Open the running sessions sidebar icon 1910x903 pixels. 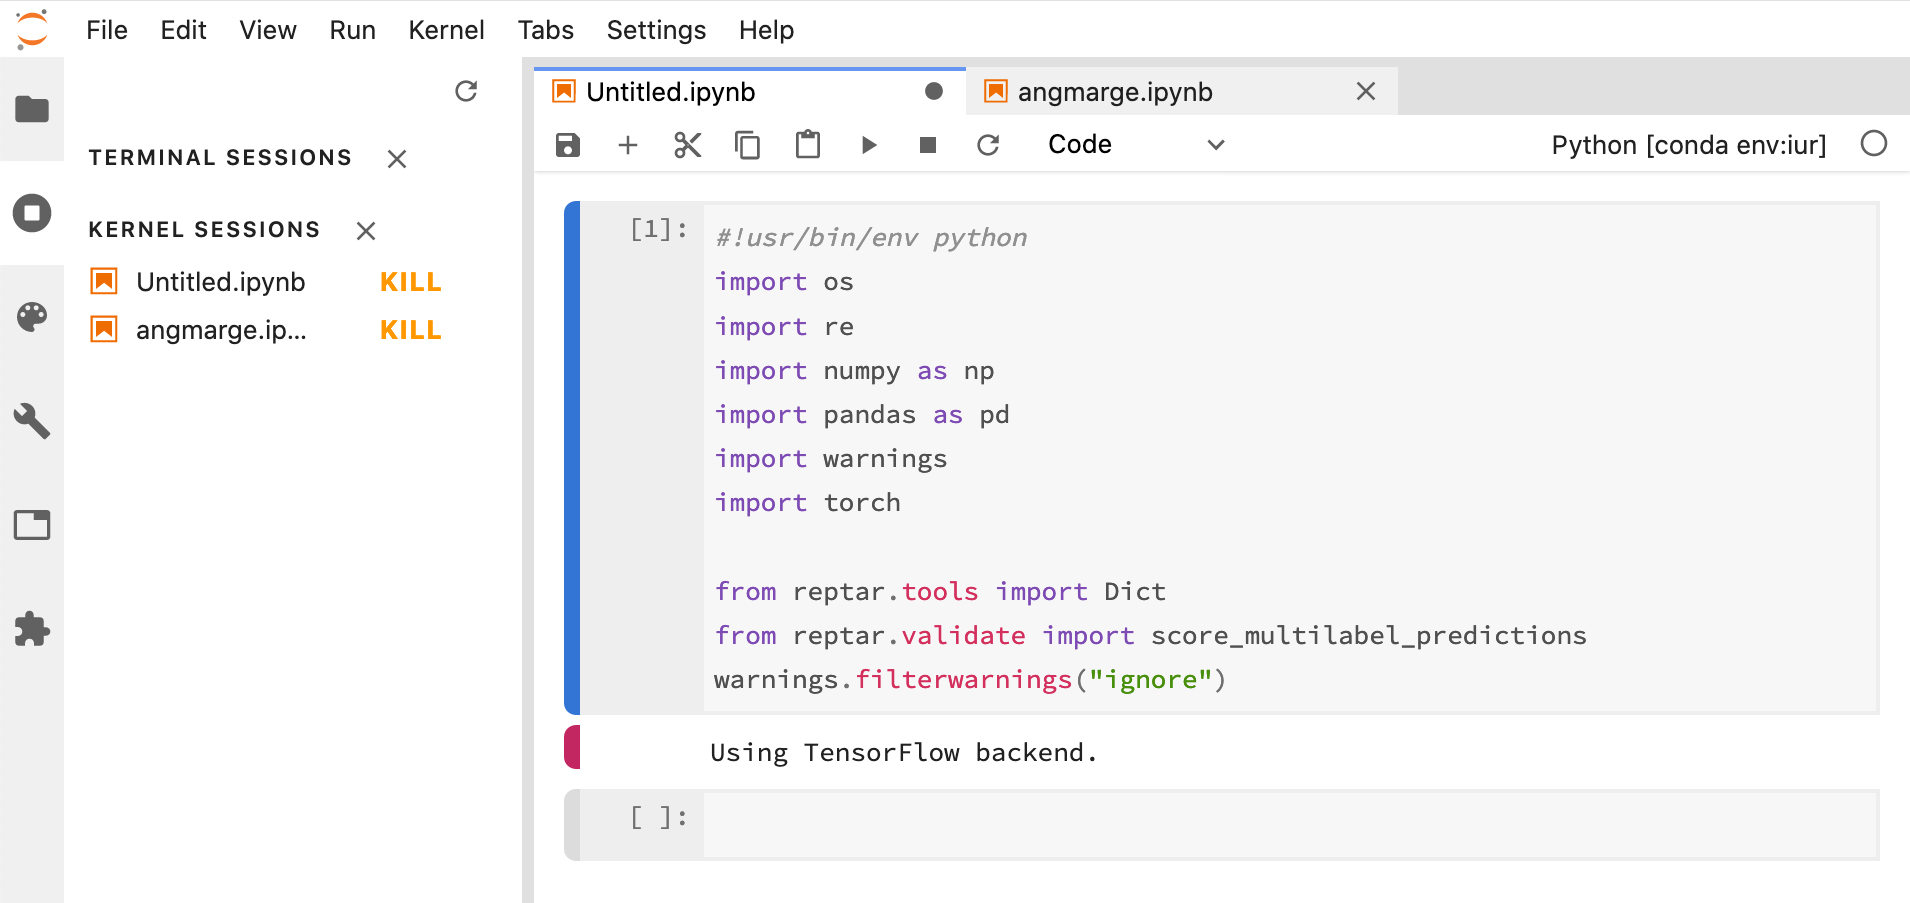pyautogui.click(x=32, y=213)
